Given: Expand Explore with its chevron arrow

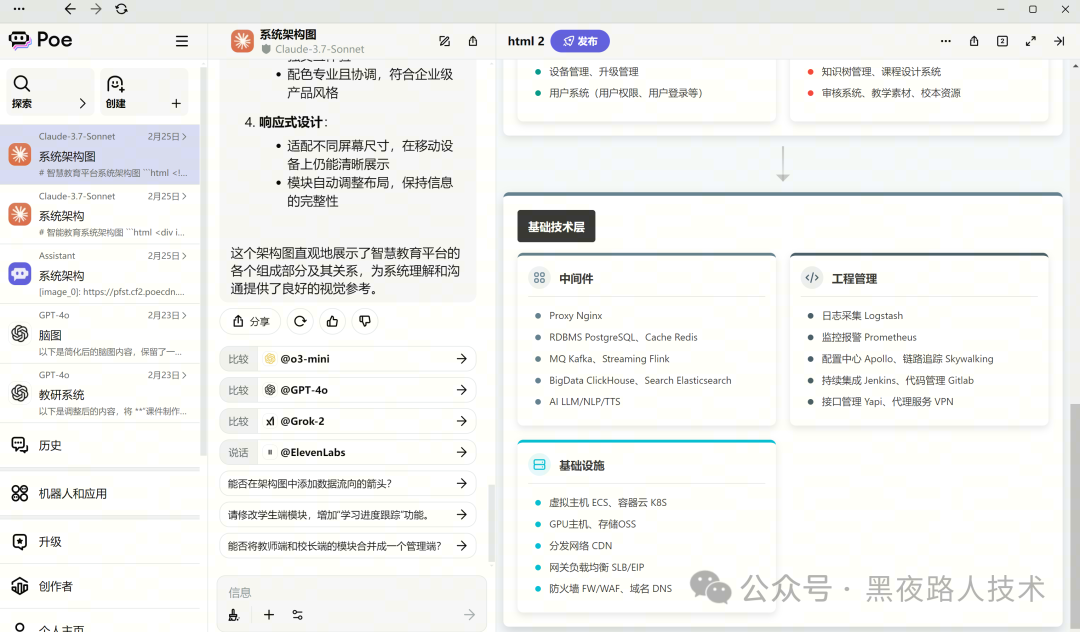Looking at the screenshot, I should [x=83, y=103].
